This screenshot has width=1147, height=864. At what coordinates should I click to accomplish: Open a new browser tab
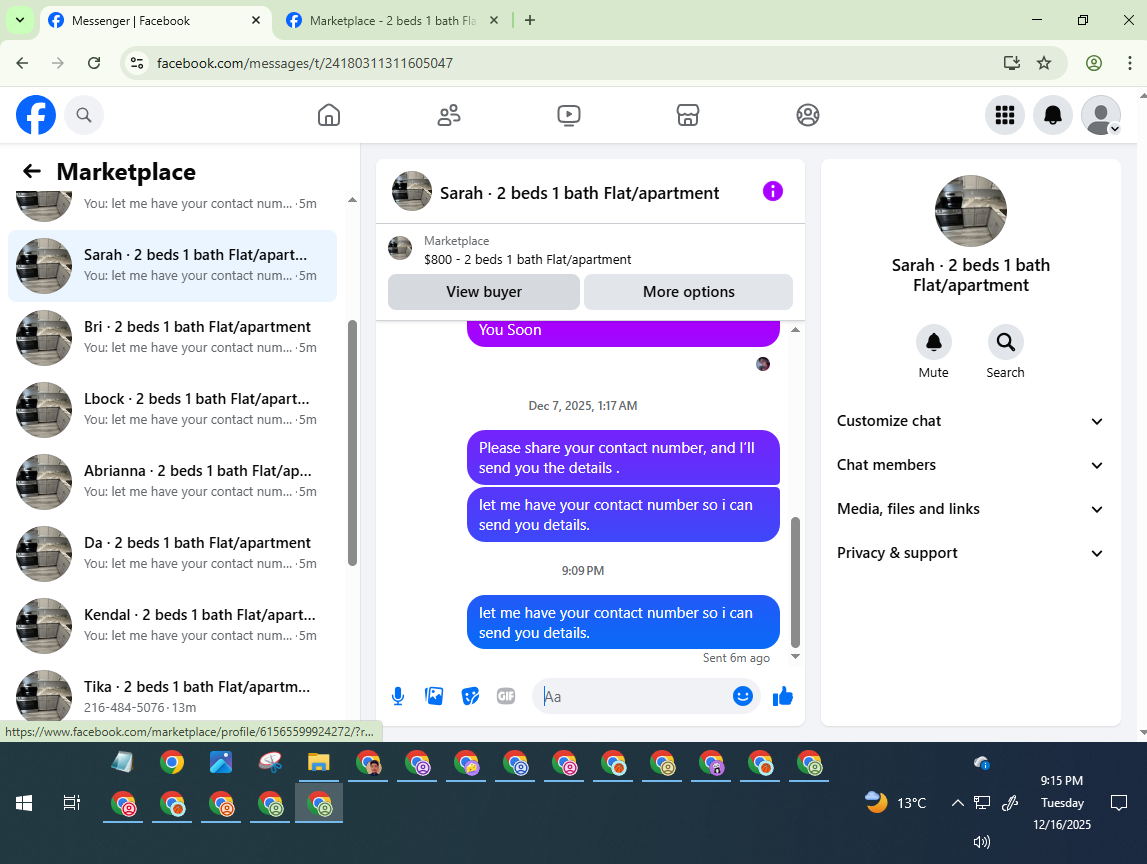[x=530, y=20]
